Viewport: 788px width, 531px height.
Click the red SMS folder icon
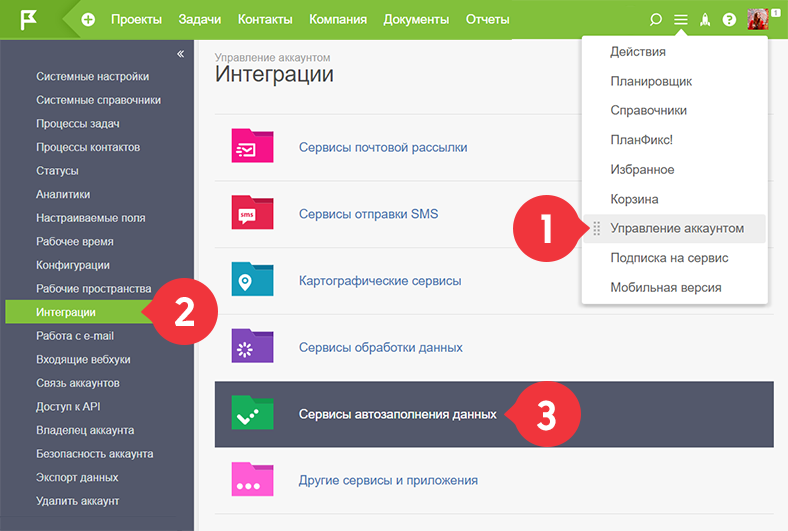coord(252,213)
